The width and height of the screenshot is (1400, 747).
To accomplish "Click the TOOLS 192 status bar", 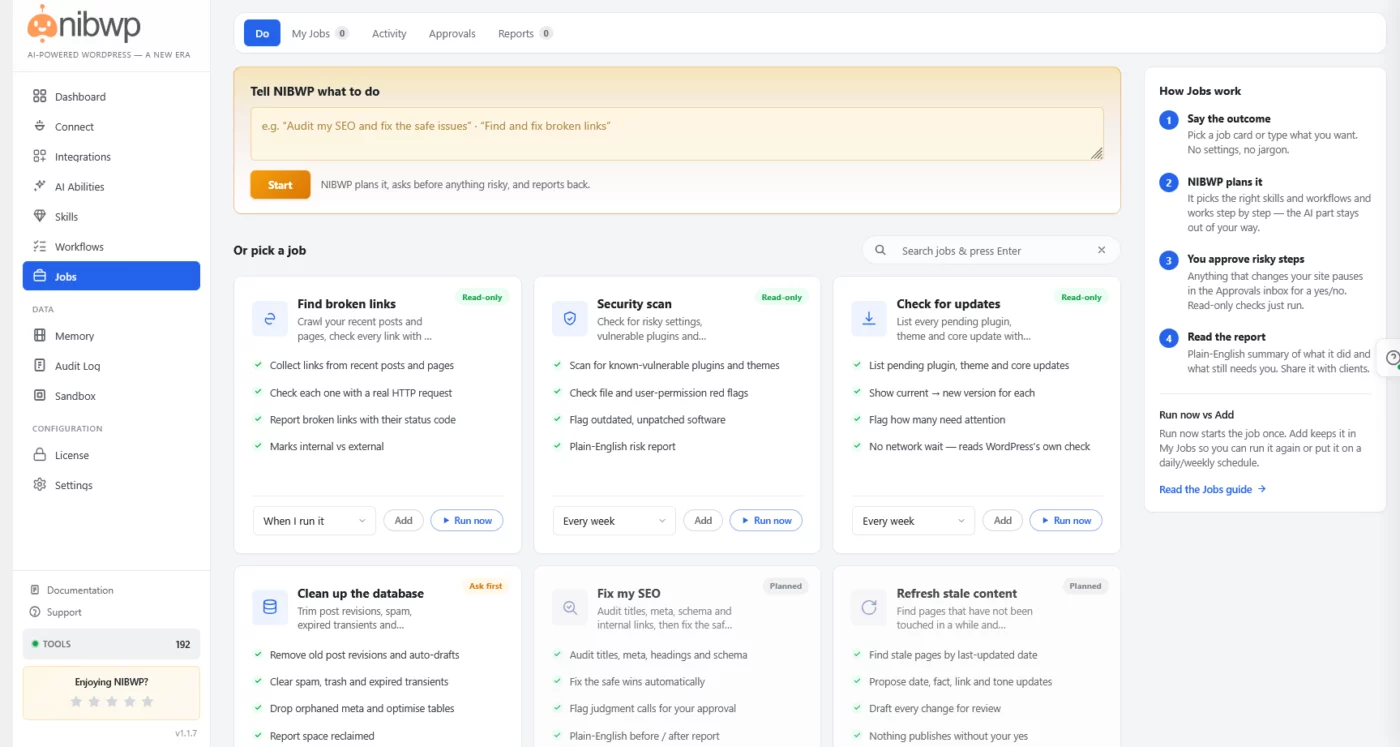I will coord(111,644).
